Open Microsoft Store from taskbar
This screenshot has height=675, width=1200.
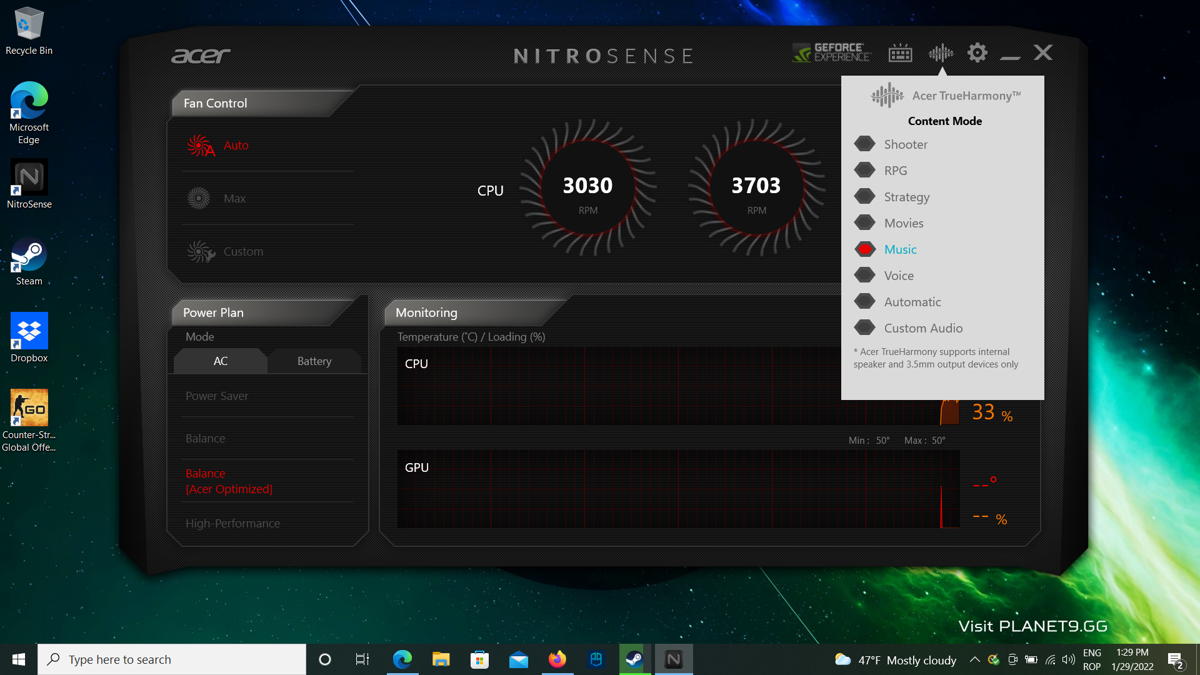coord(480,659)
